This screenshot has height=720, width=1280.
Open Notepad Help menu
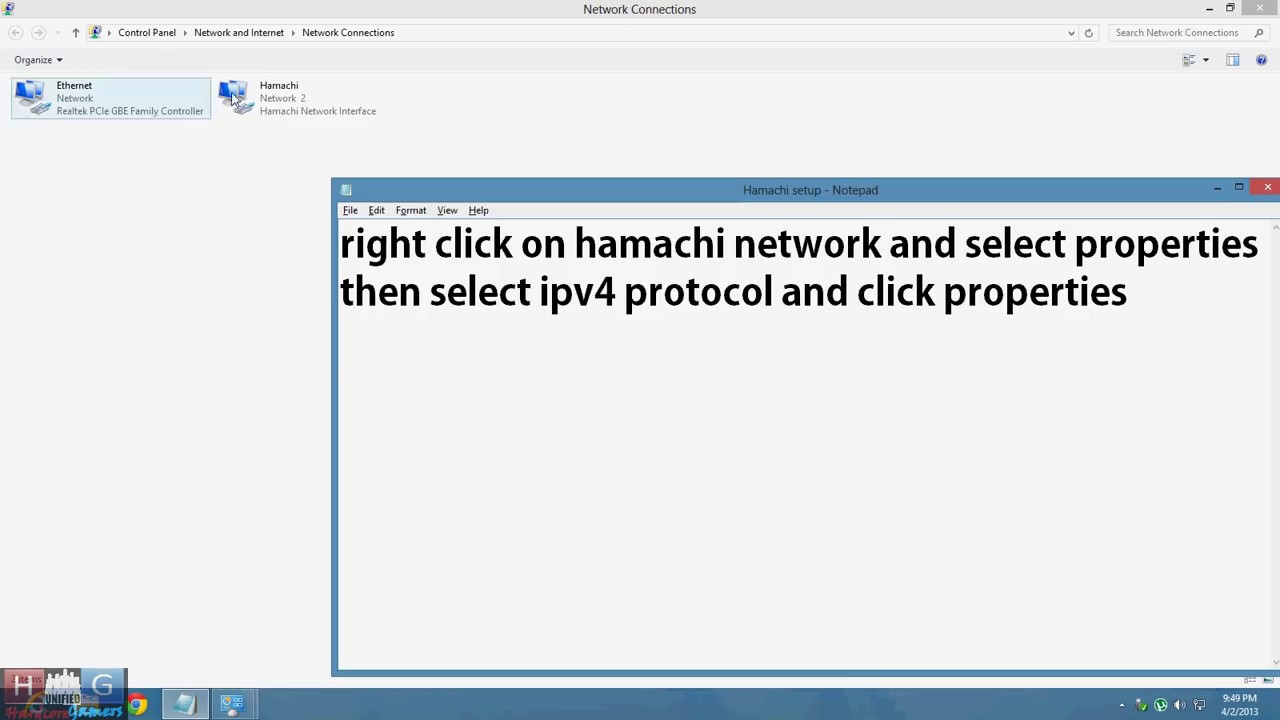[478, 210]
